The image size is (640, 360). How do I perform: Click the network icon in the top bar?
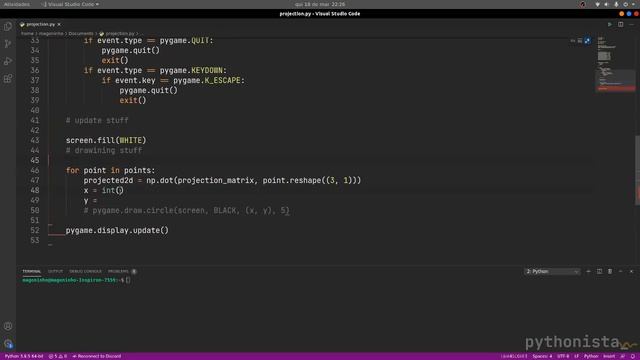(598, 4)
